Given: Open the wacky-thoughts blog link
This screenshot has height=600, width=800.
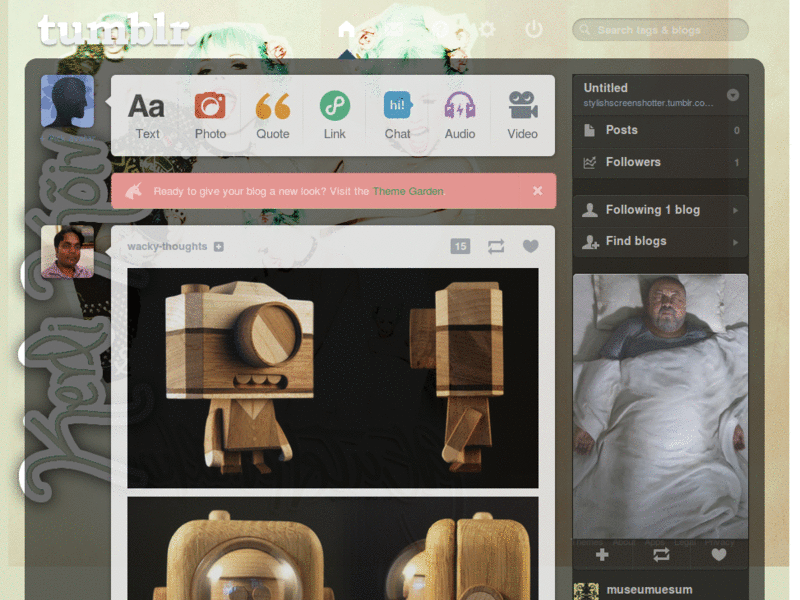Looking at the screenshot, I should pos(167,246).
